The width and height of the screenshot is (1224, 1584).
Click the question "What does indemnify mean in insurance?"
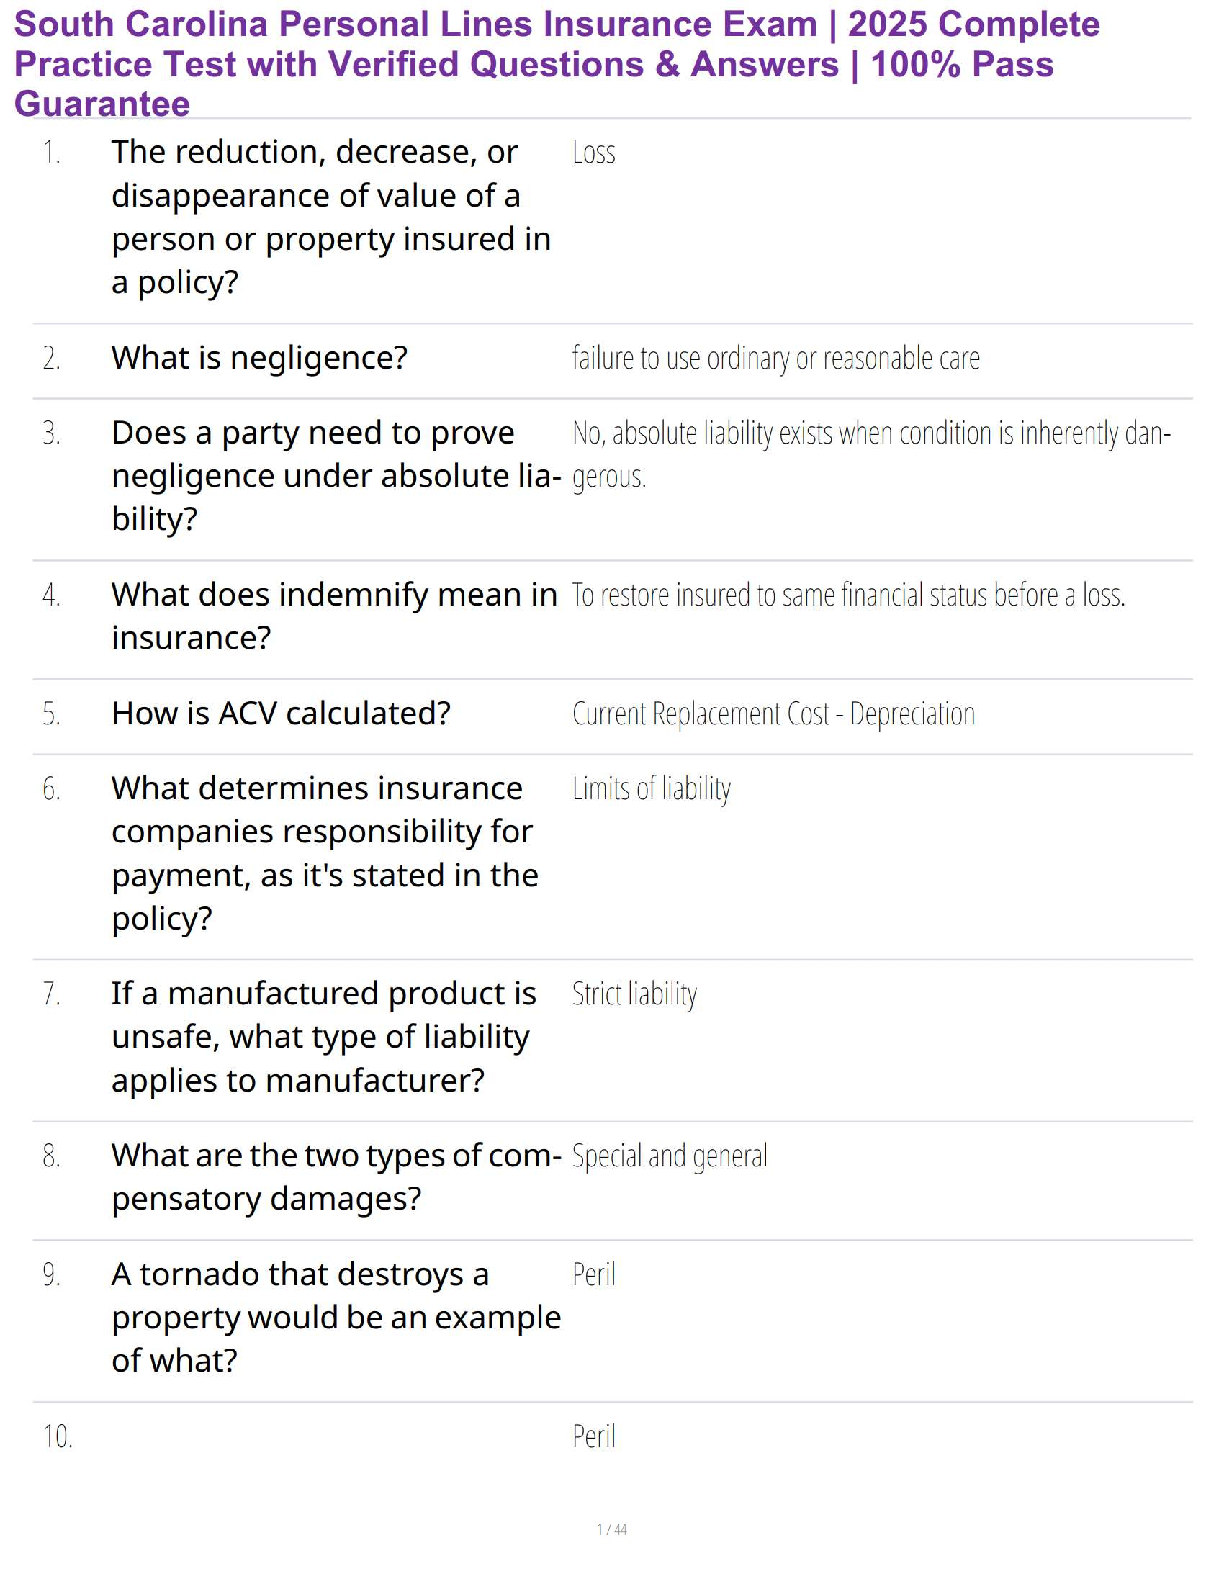[x=334, y=616]
